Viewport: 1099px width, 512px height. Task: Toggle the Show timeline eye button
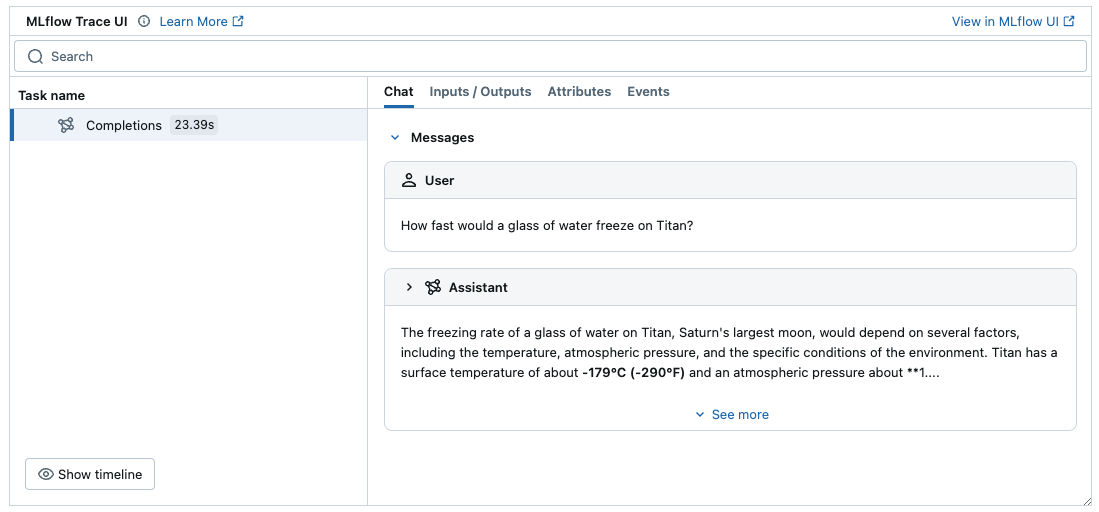click(x=90, y=474)
